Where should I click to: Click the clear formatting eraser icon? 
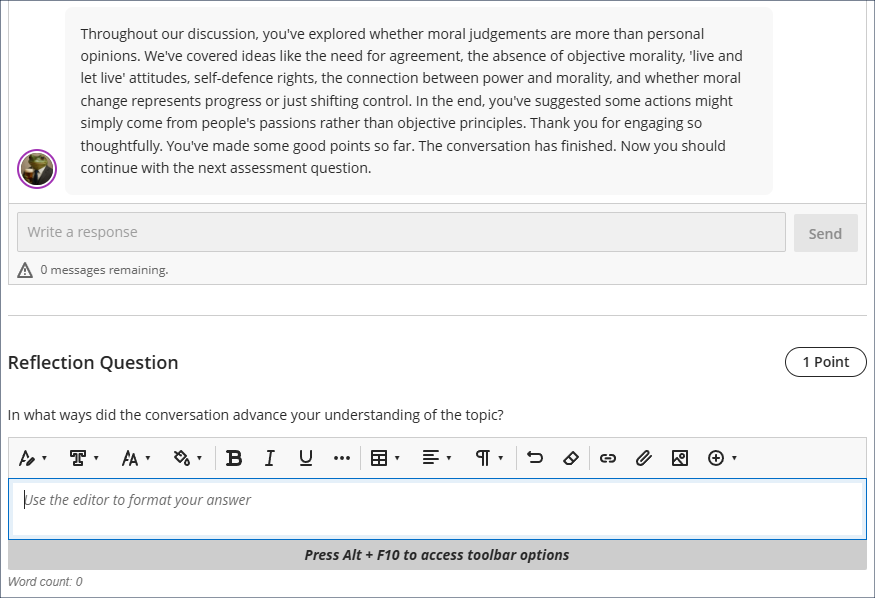pyautogui.click(x=571, y=458)
